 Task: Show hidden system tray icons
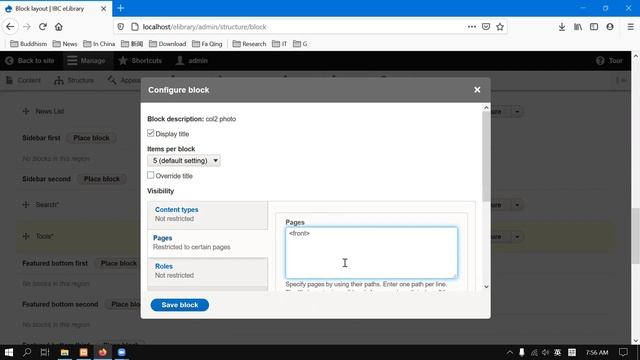coord(510,352)
